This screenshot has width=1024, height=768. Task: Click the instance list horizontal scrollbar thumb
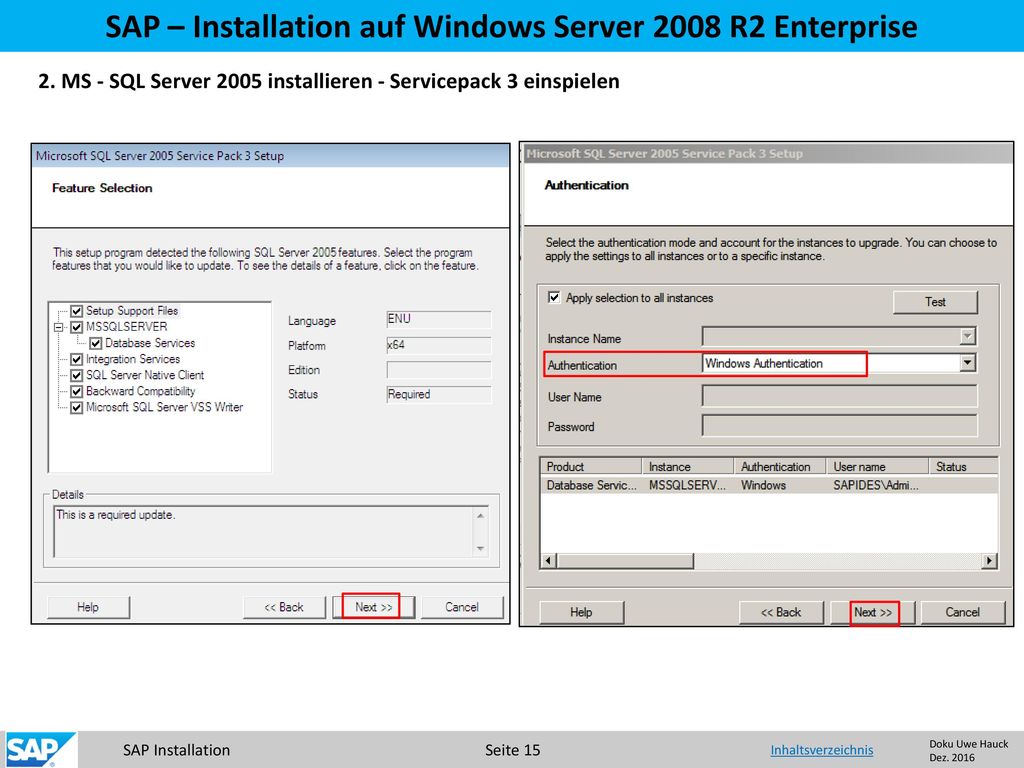(x=624, y=560)
